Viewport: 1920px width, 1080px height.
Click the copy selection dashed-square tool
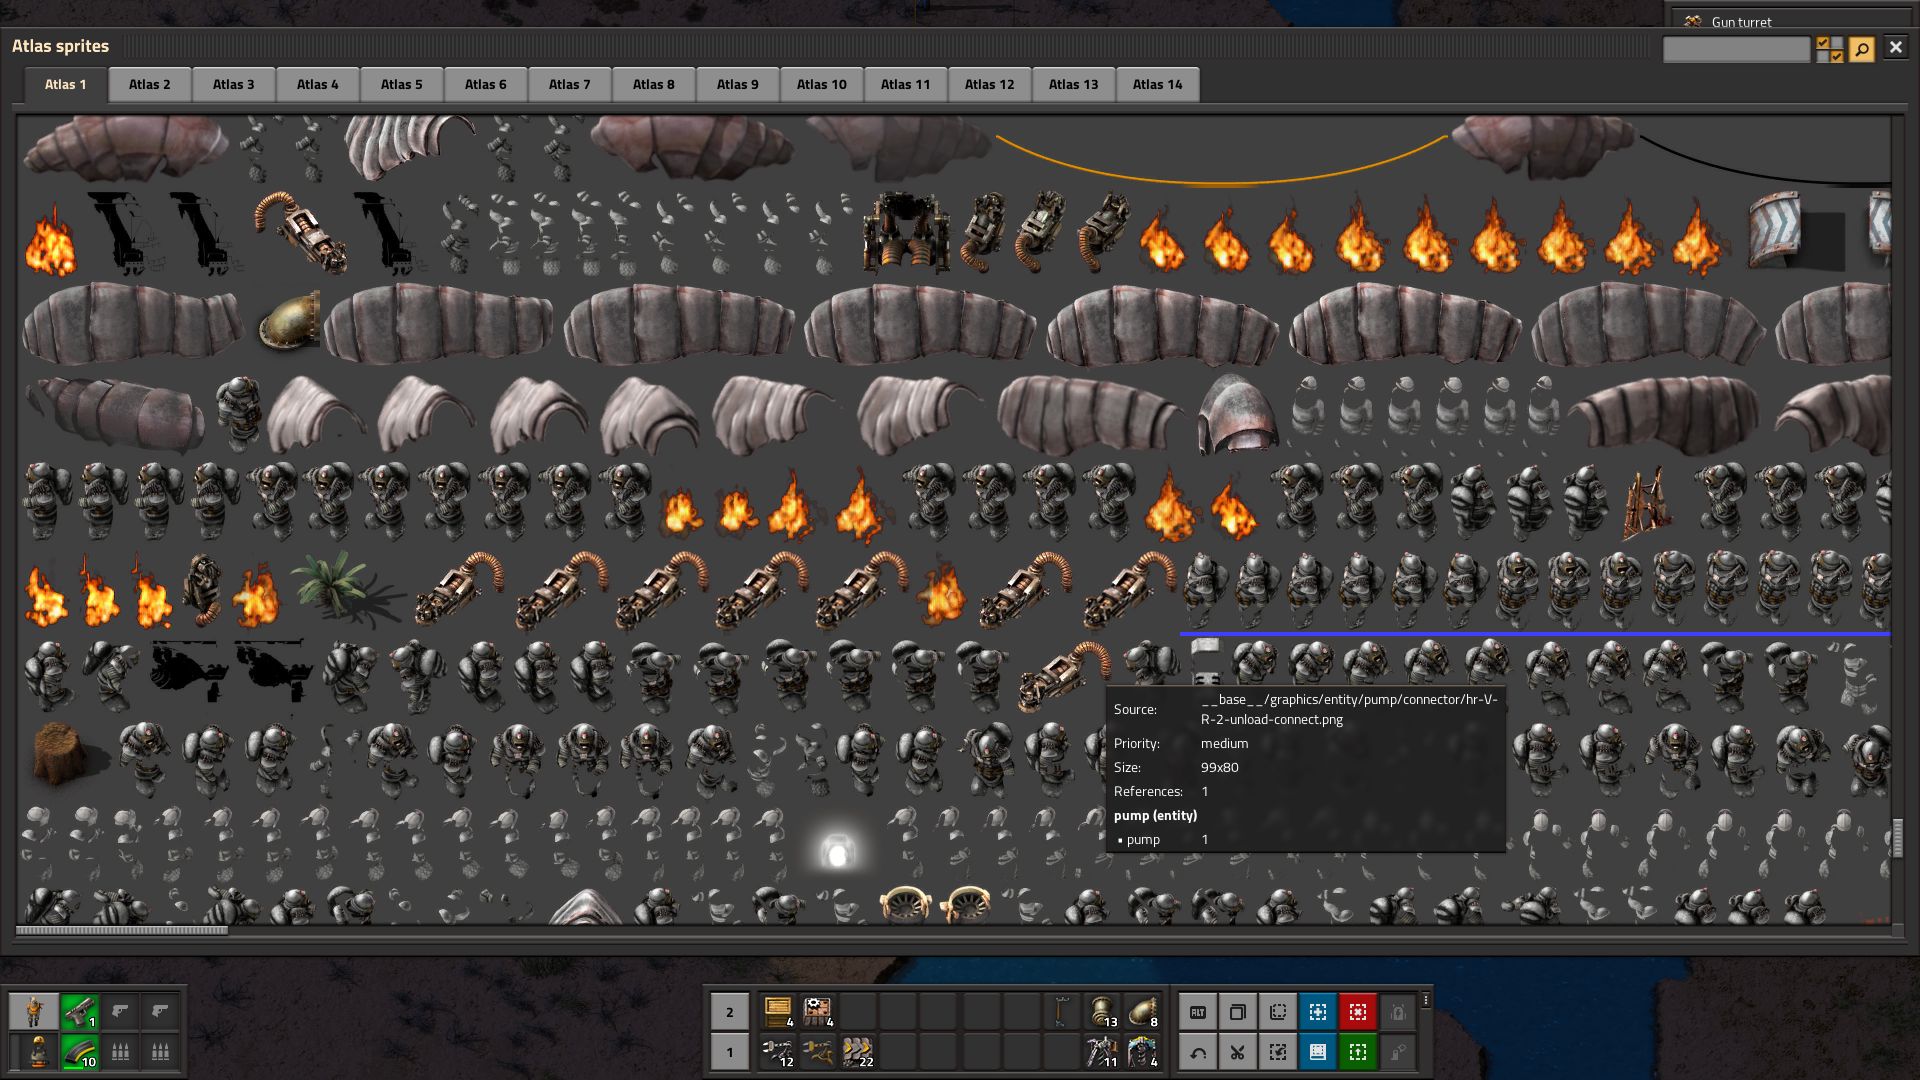1278,1012
